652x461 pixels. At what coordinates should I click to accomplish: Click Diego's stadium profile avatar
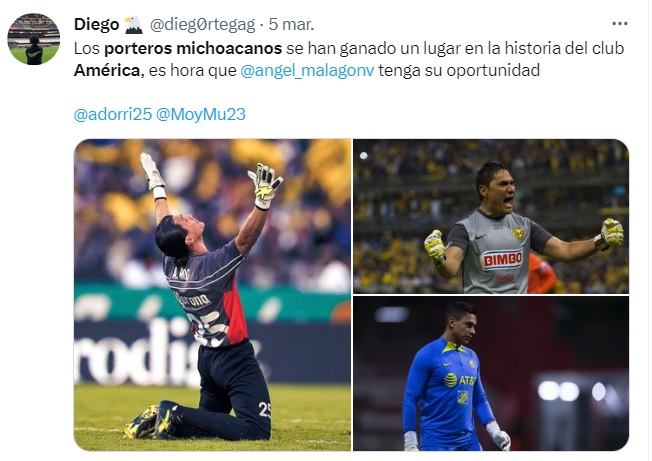[x=34, y=39]
